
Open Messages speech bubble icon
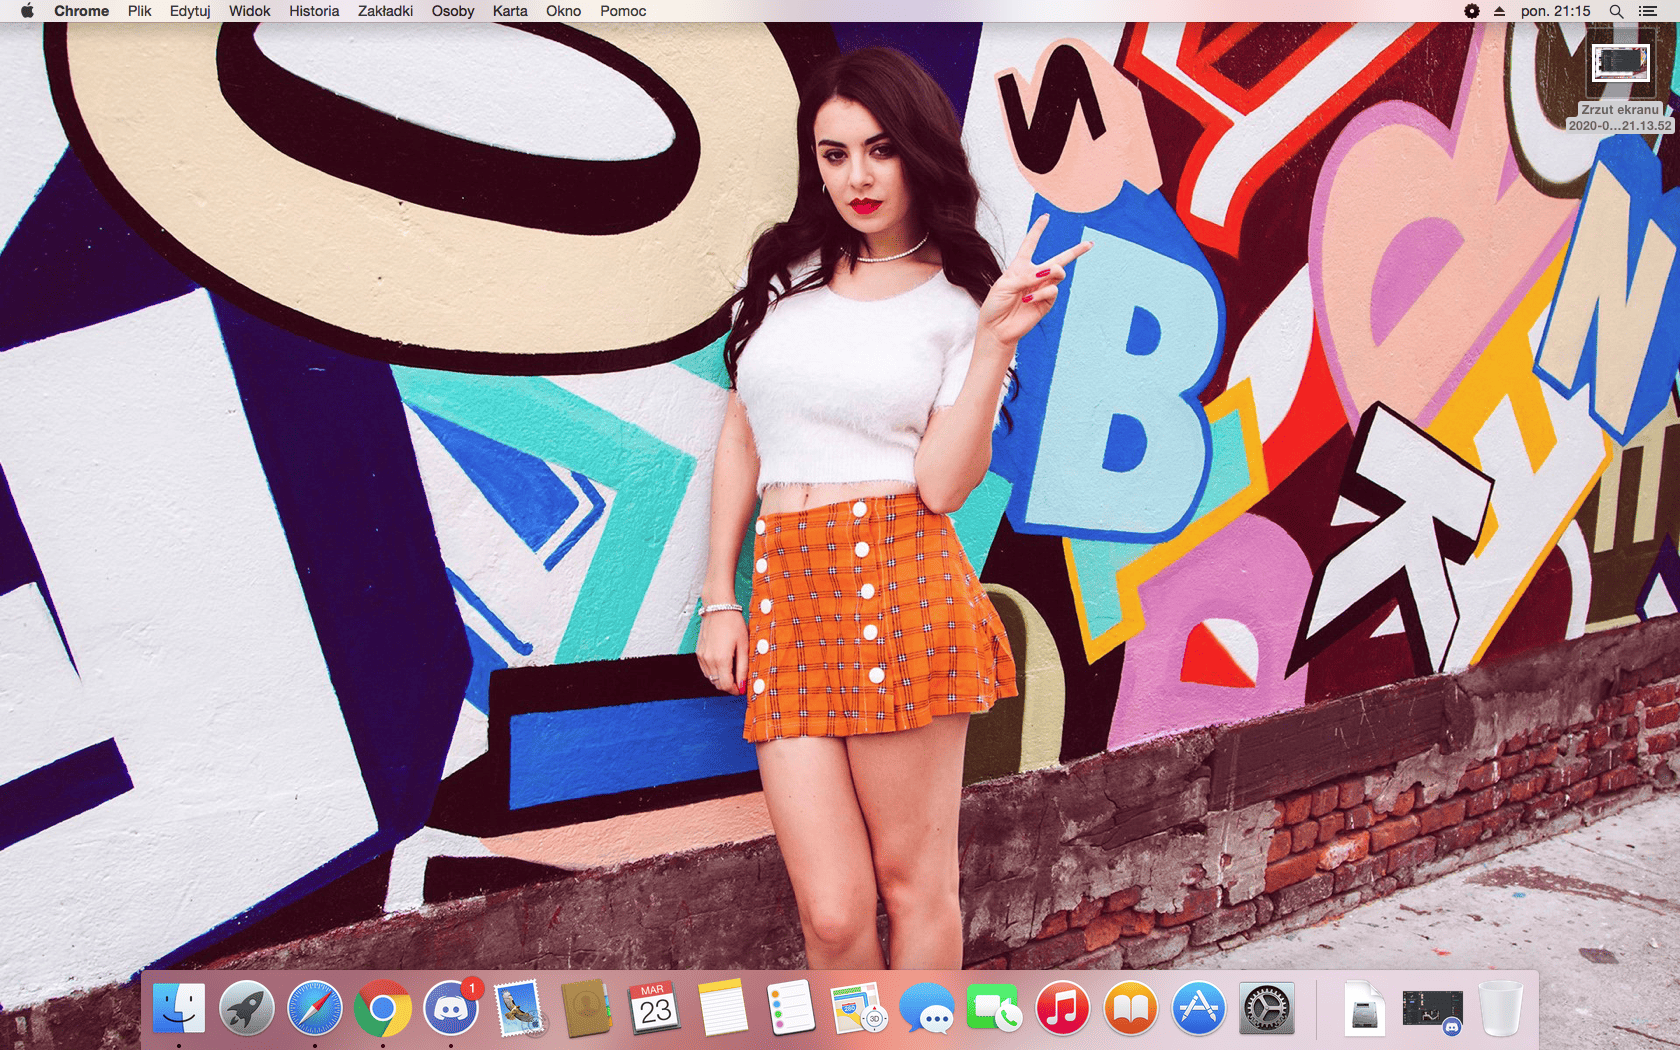tap(927, 1008)
